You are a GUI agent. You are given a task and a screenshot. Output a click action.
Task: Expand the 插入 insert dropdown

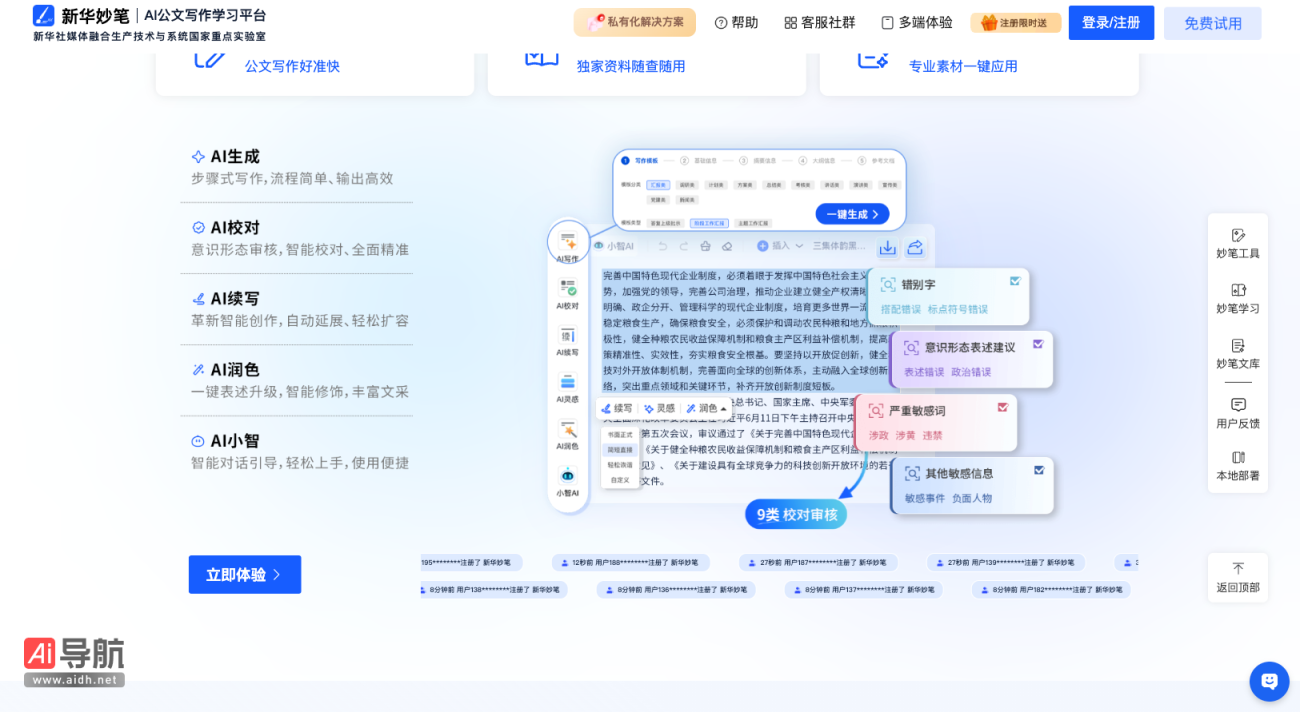click(780, 246)
